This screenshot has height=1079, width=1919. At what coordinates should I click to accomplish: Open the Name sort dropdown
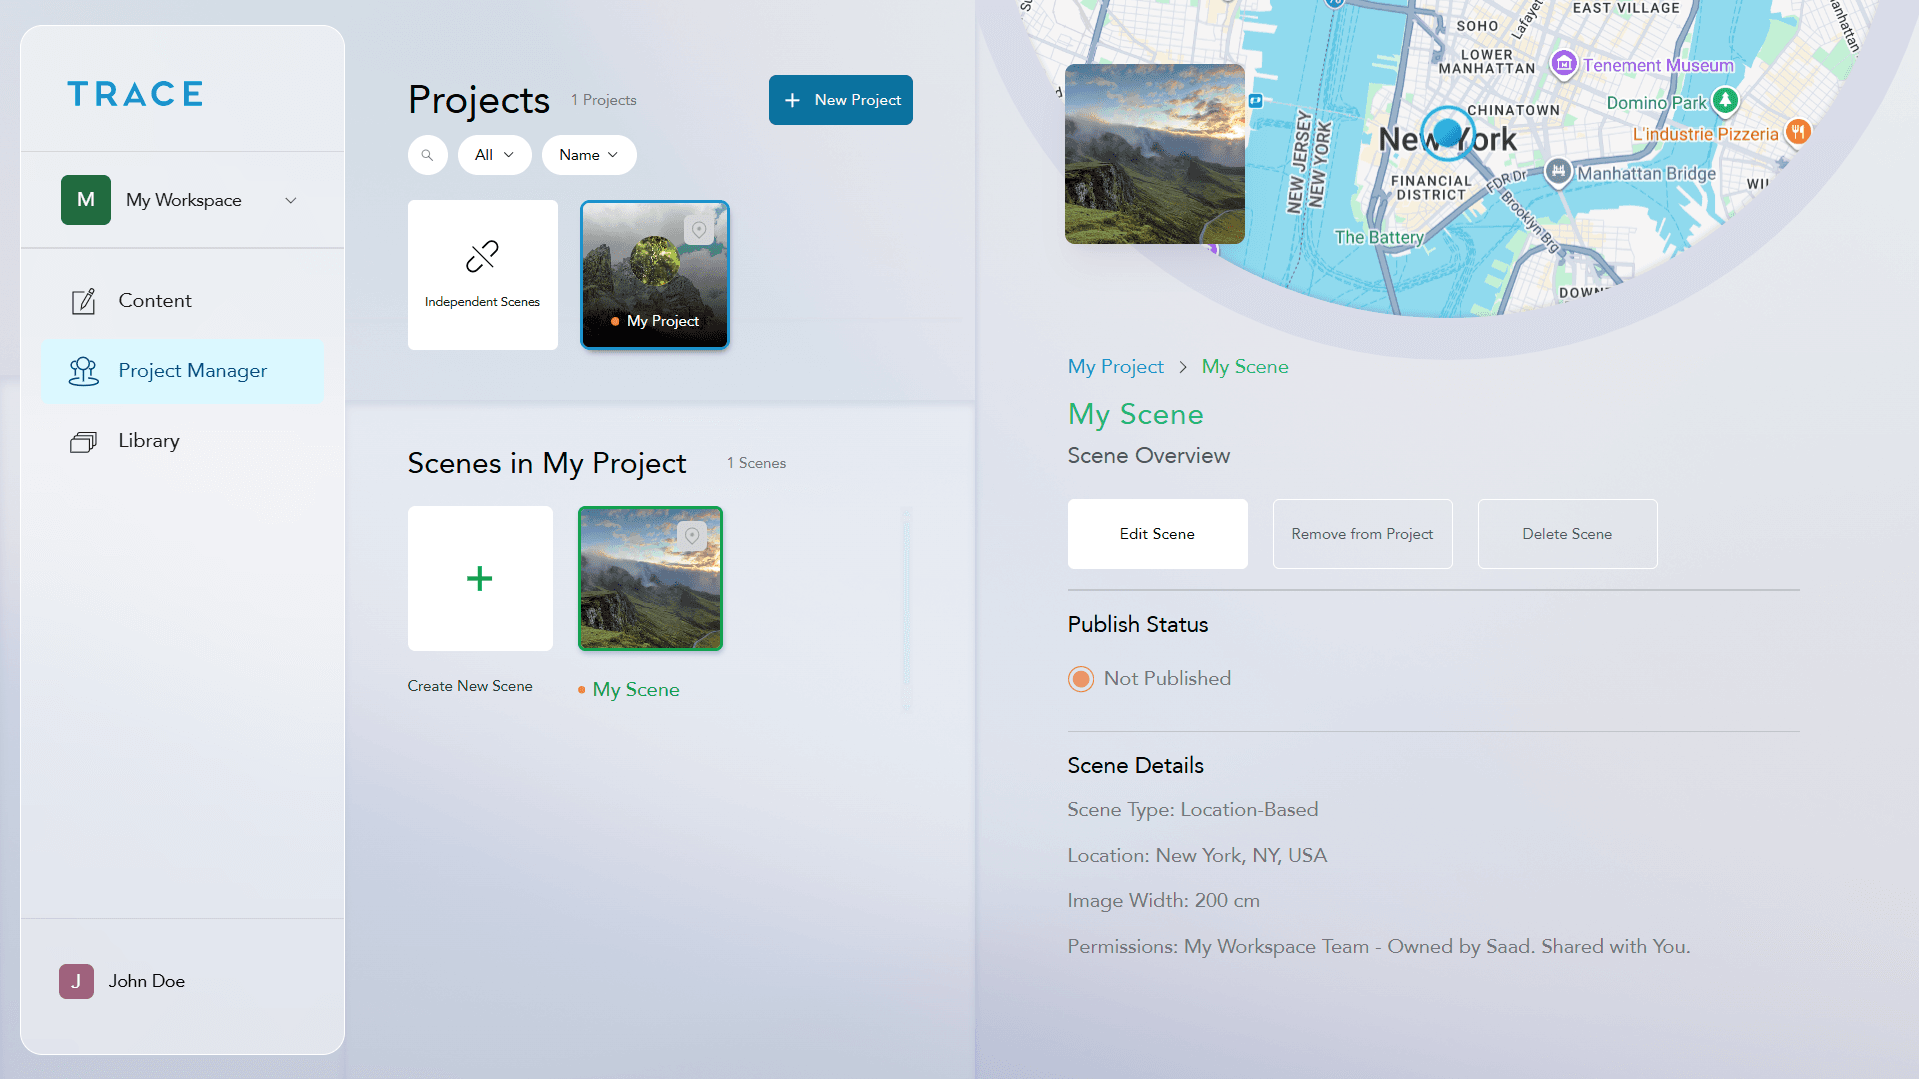pyautogui.click(x=588, y=155)
